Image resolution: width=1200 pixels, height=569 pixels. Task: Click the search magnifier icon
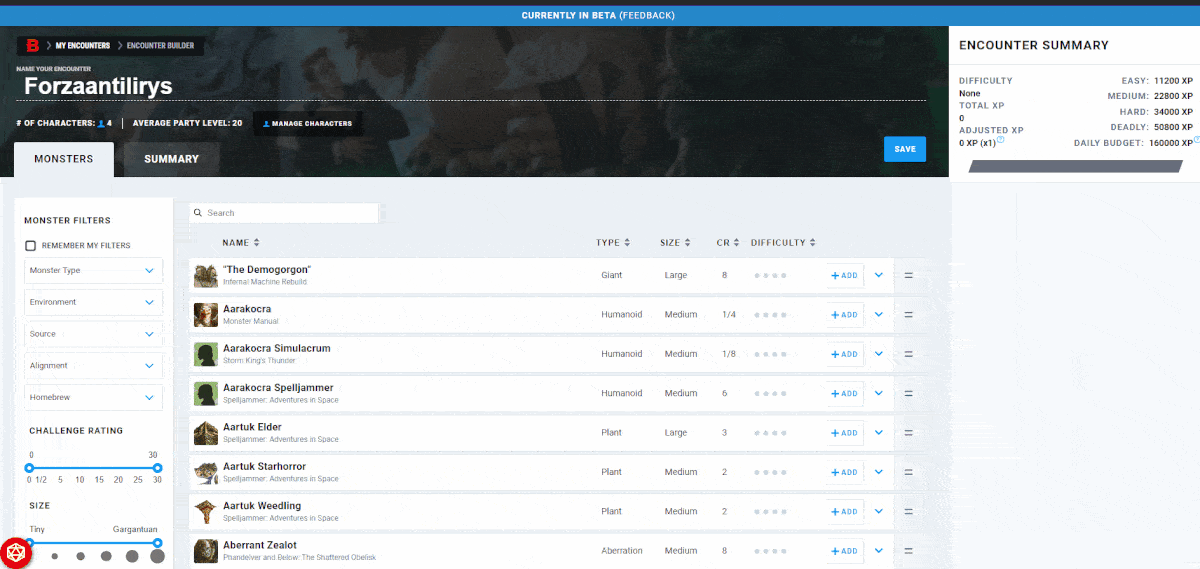click(x=199, y=213)
